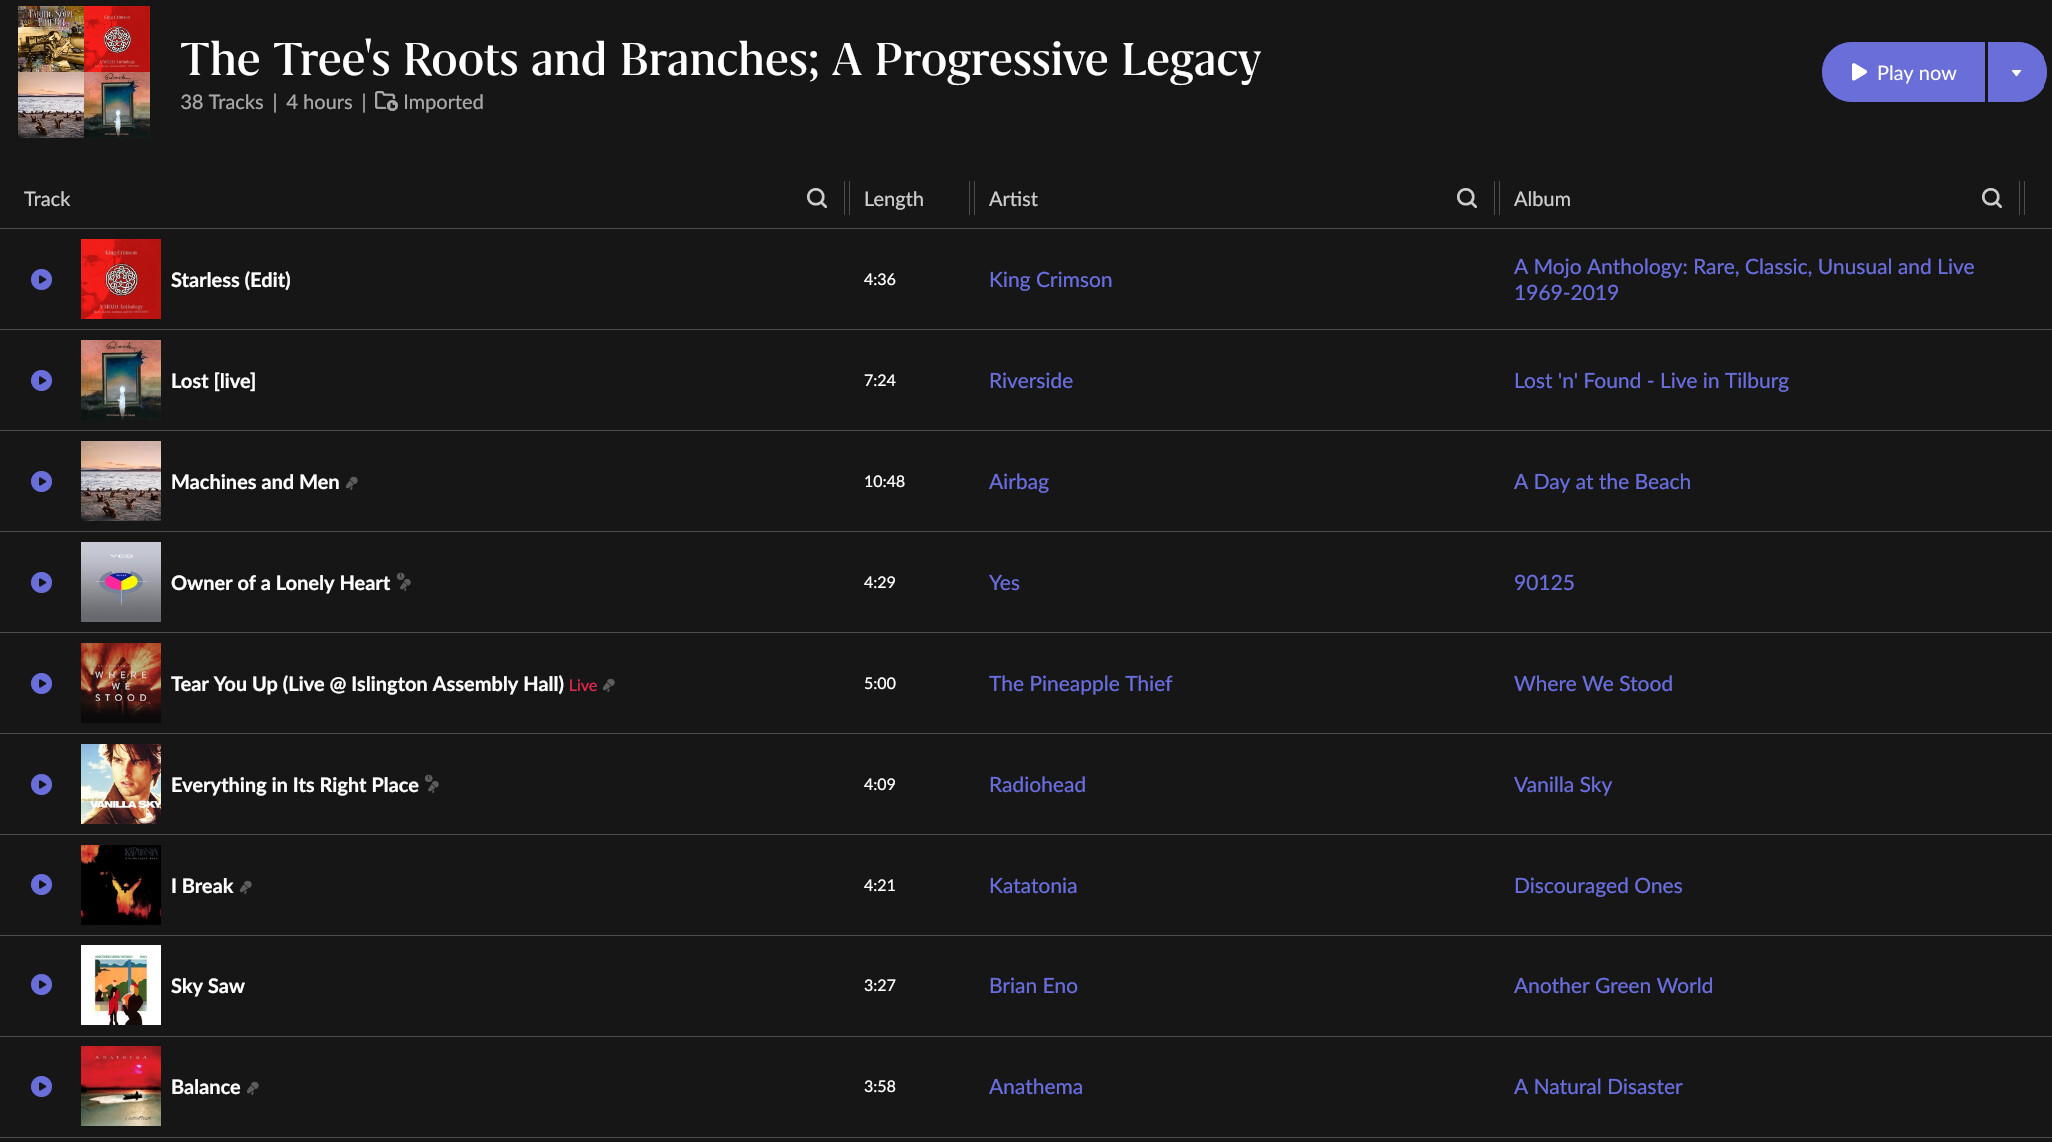Click the link icon next to Balance
This screenshot has width=2052, height=1142.
[253, 1088]
